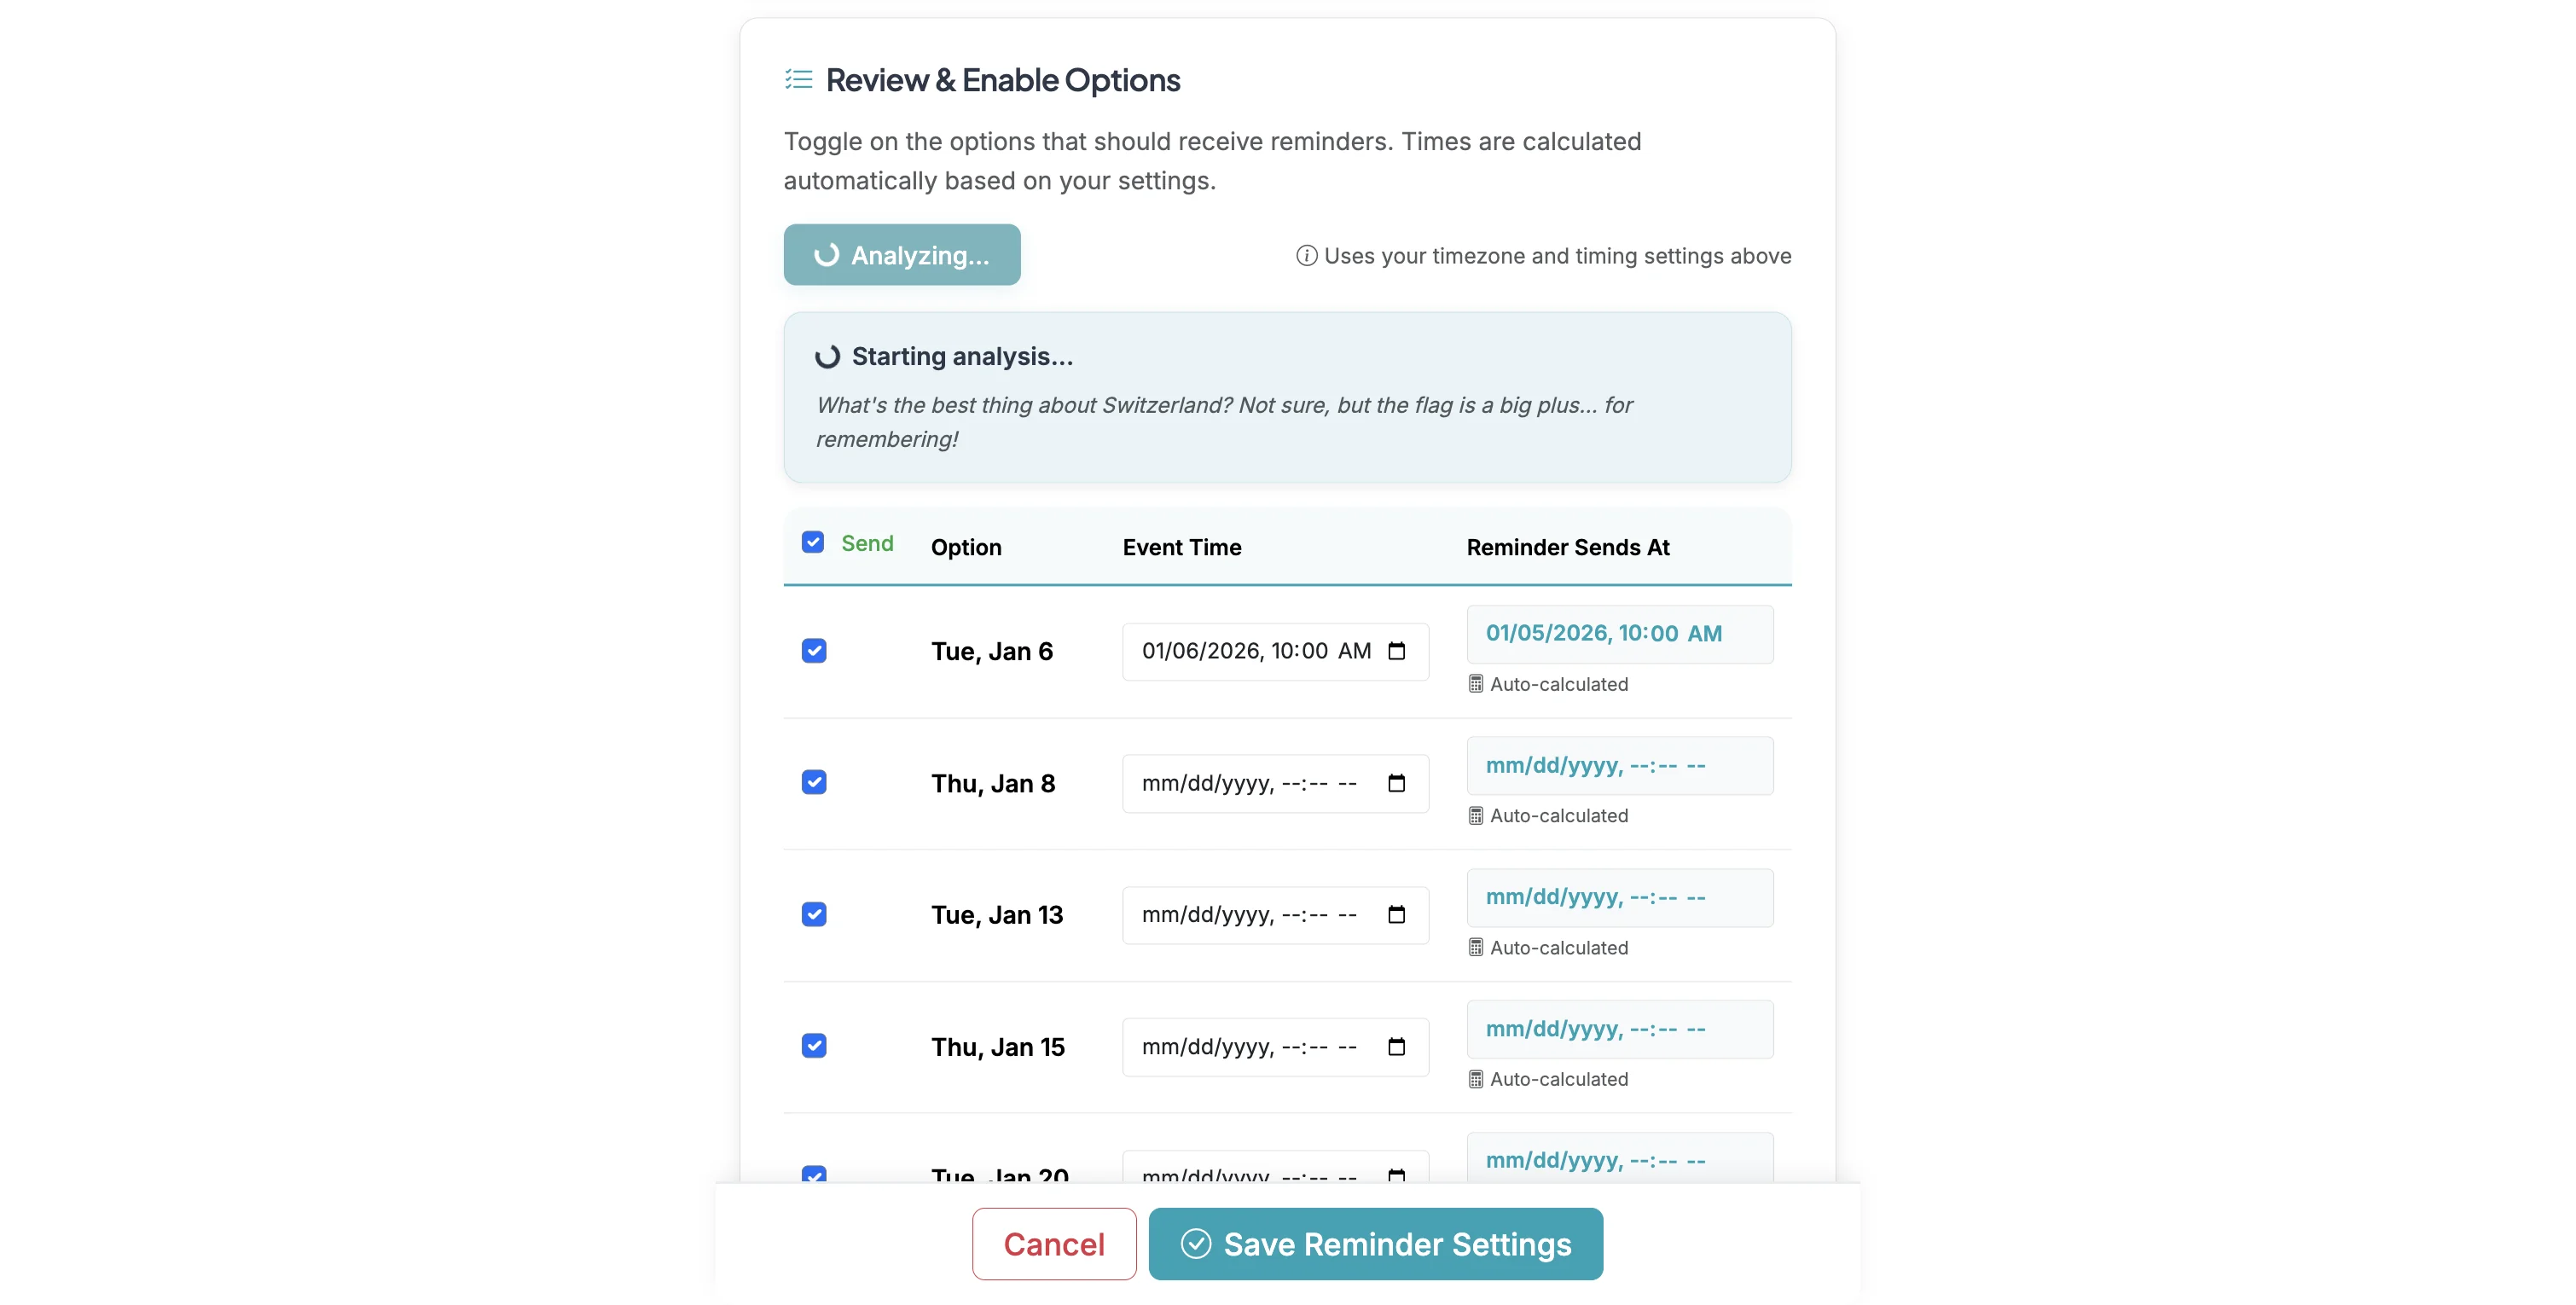
Task: Open the calendar icon for Thu, Jan 8
Action: click(x=1397, y=783)
